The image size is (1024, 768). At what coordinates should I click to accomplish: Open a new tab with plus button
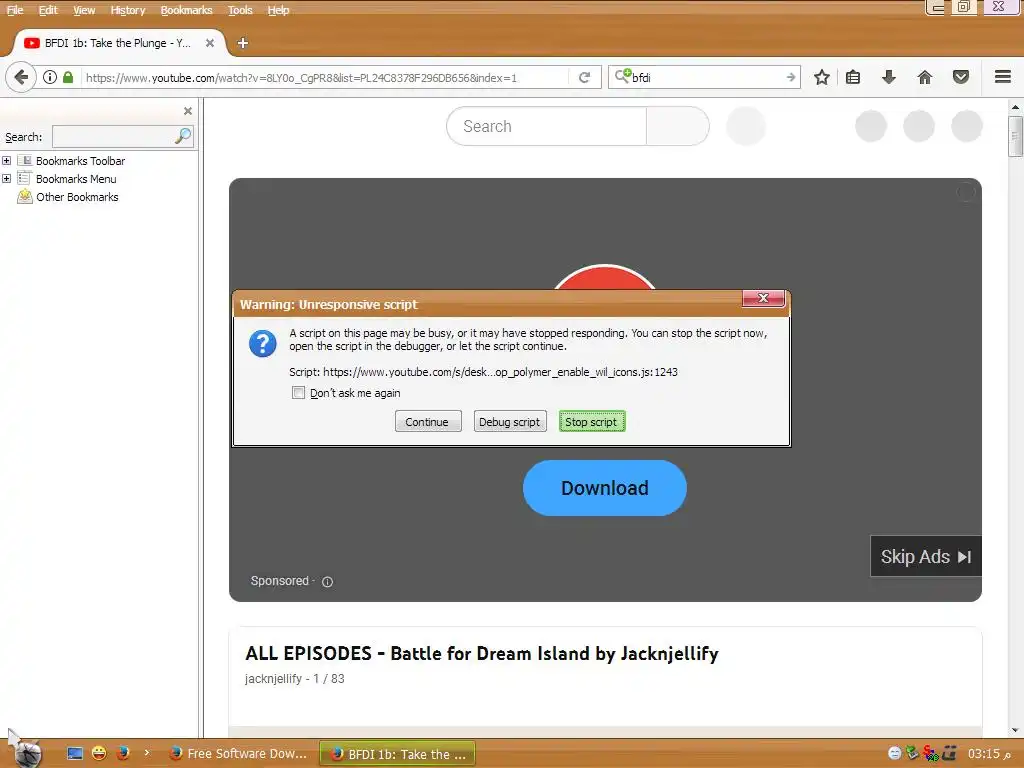[x=242, y=43]
